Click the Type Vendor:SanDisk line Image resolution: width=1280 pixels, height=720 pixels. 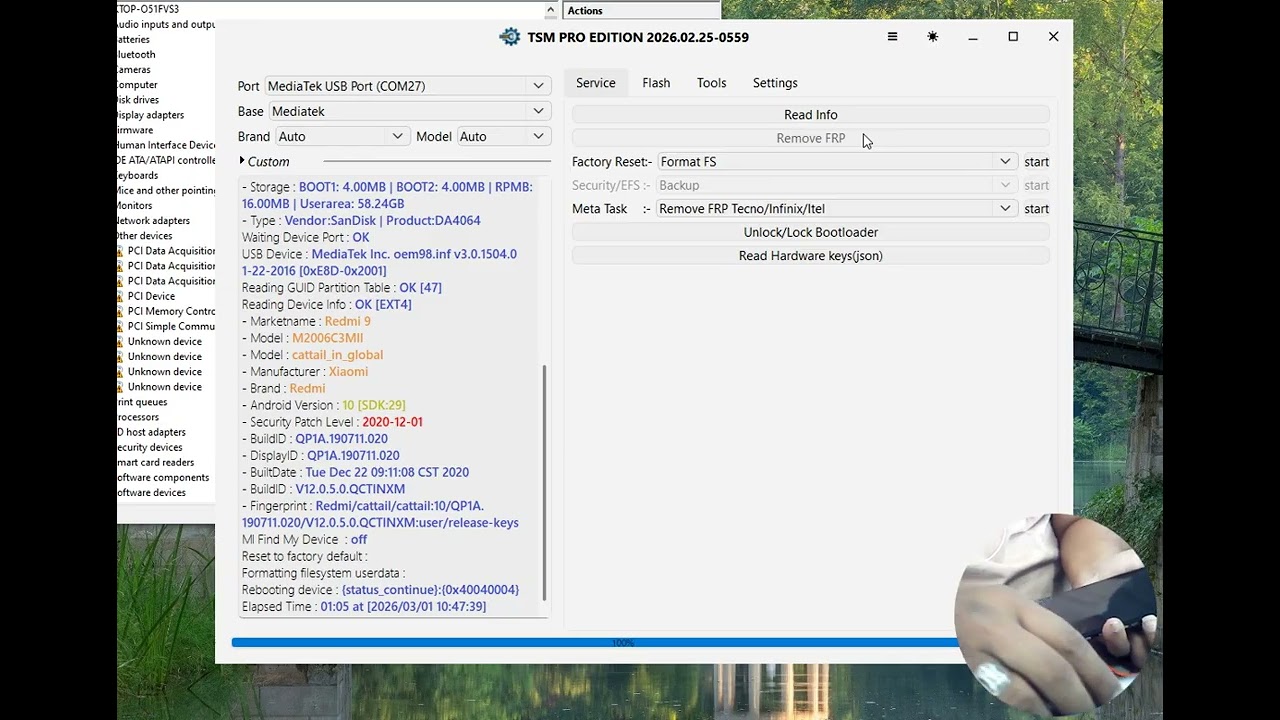361,221
